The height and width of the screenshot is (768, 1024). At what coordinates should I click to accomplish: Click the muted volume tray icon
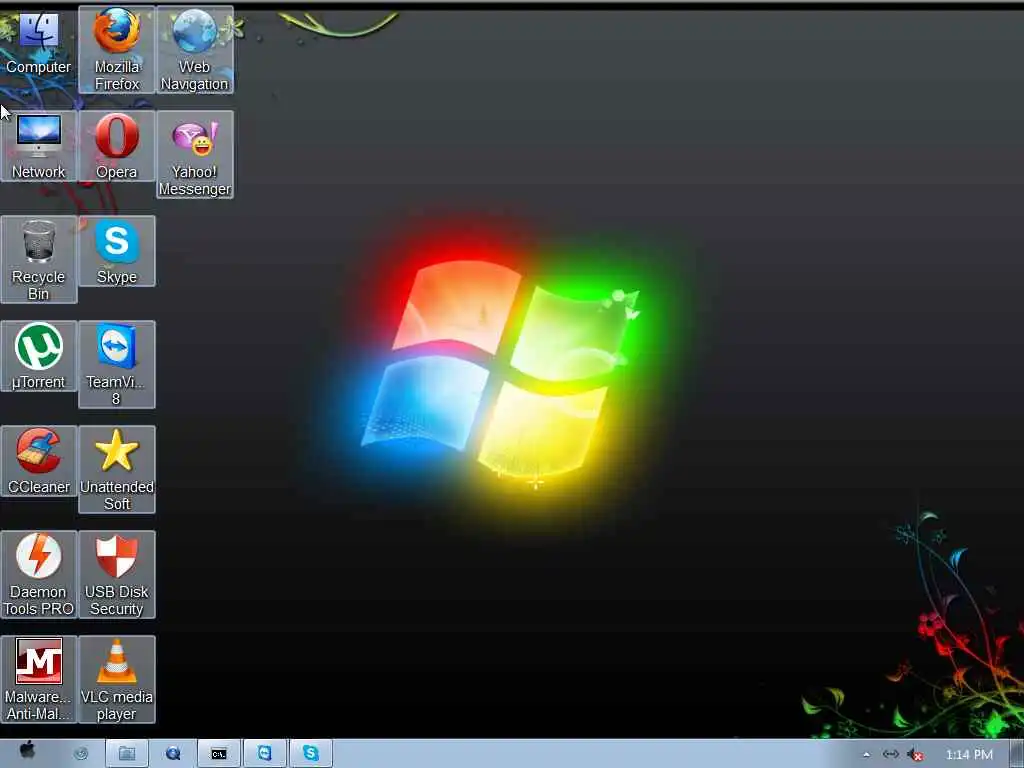[x=916, y=756]
